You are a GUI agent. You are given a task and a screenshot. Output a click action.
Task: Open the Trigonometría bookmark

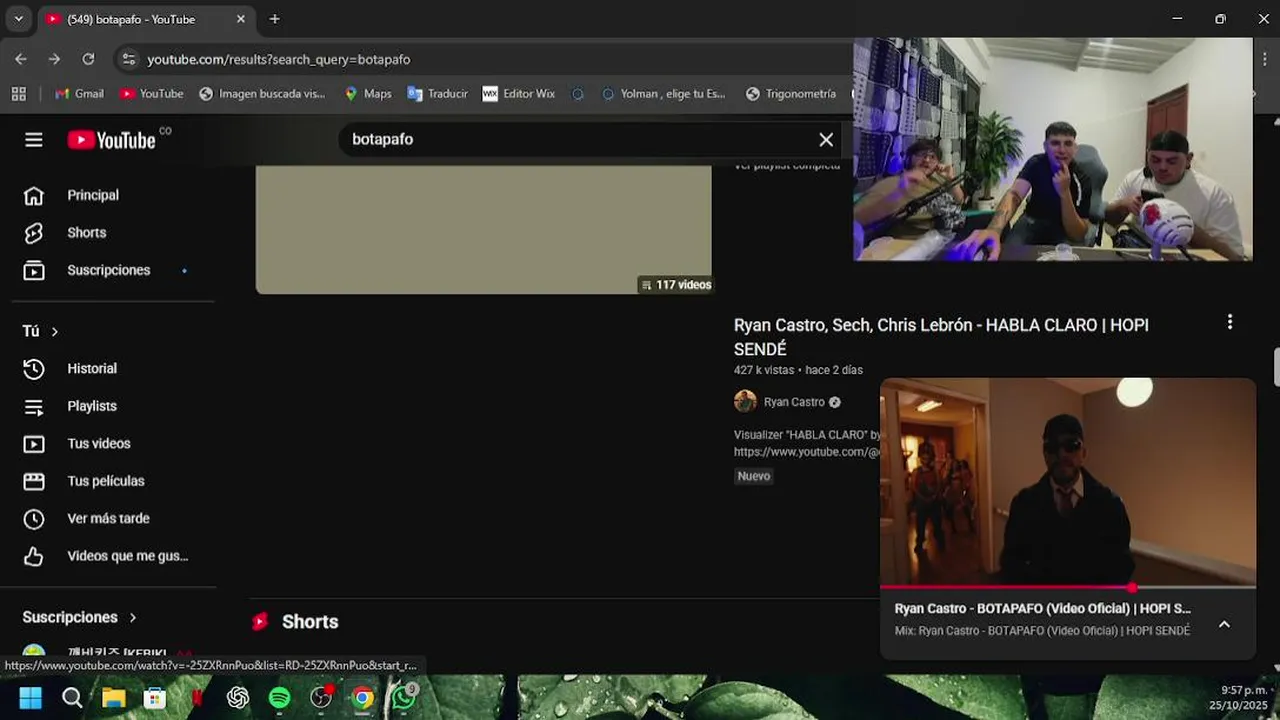[790, 93]
